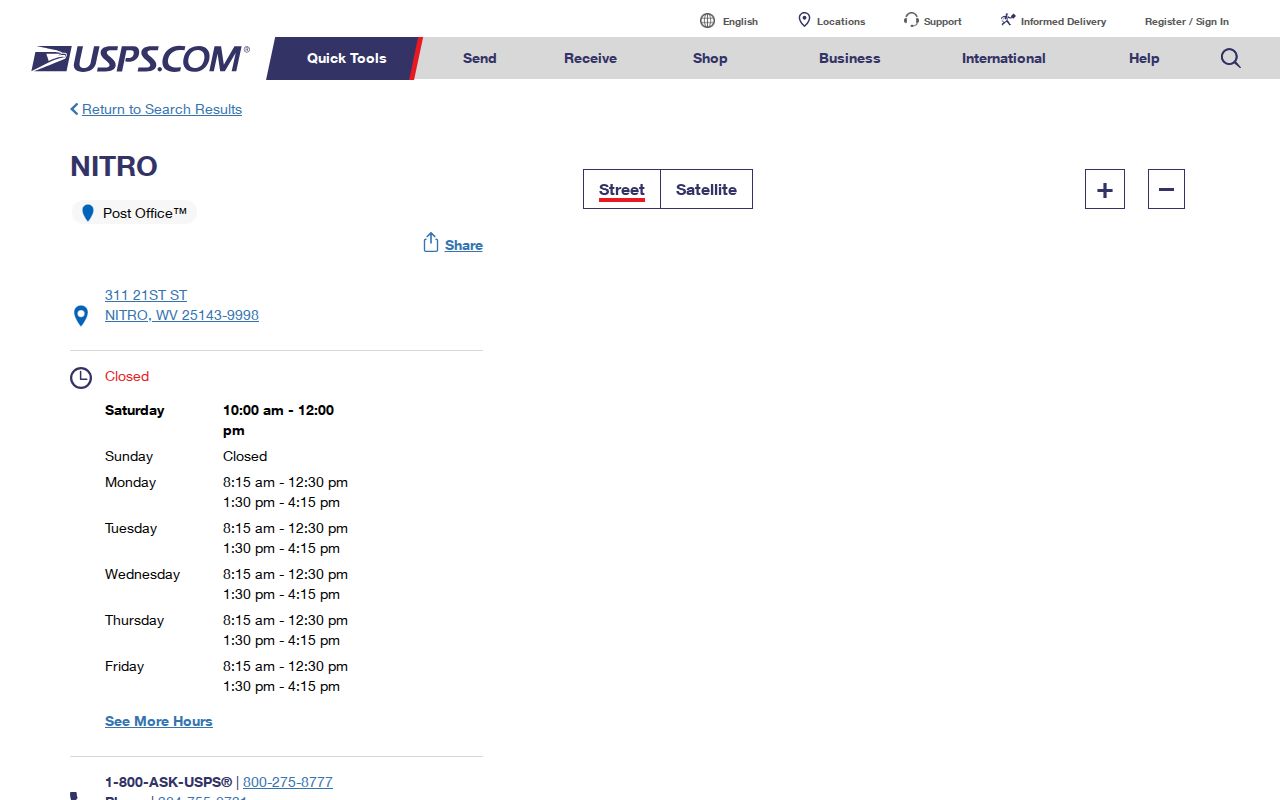Image resolution: width=1280 pixels, height=800 pixels.
Task: Switch map to Satellite view
Action: 706,189
